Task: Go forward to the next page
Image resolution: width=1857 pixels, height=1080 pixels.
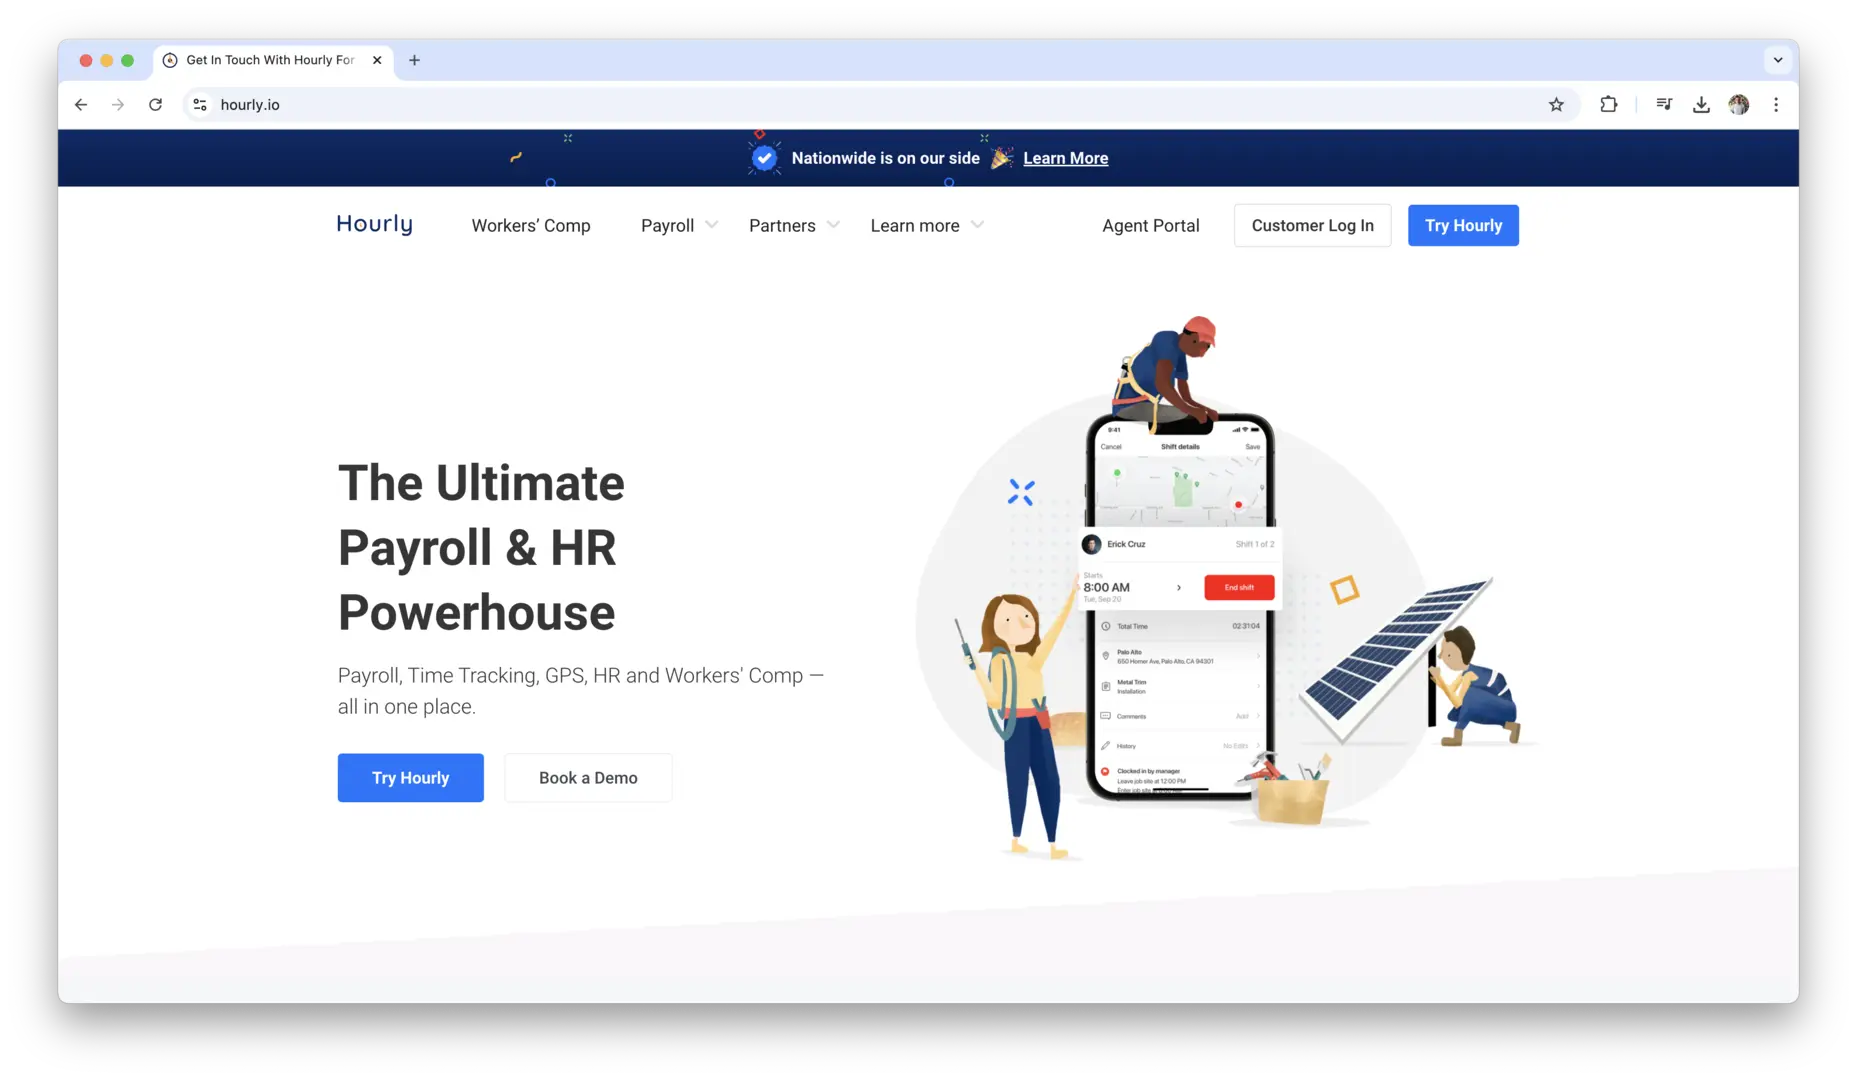Action: click(x=118, y=105)
